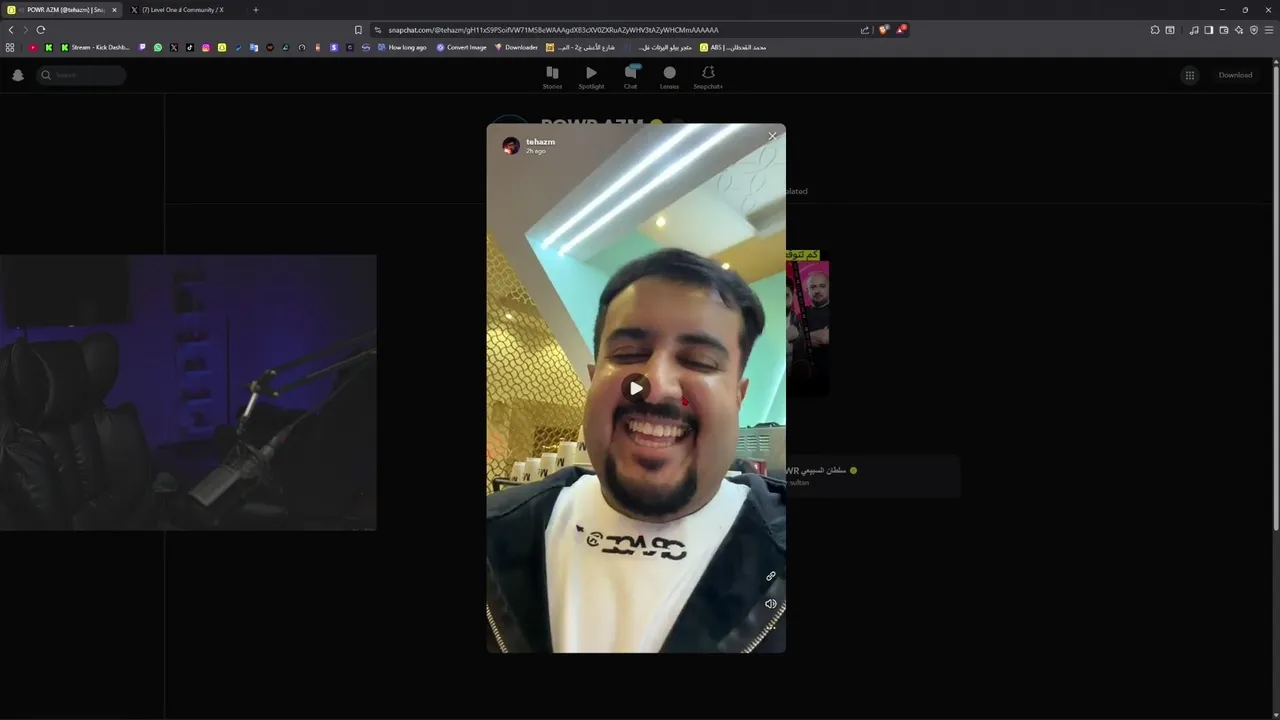
Task: Click the address bar URL
Action: pos(553,30)
